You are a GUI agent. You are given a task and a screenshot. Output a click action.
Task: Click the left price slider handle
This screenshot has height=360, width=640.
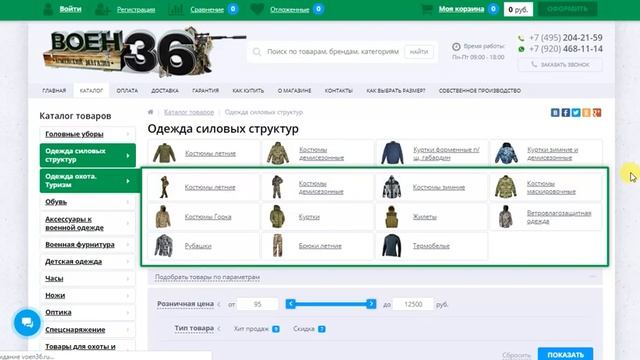(x=291, y=304)
